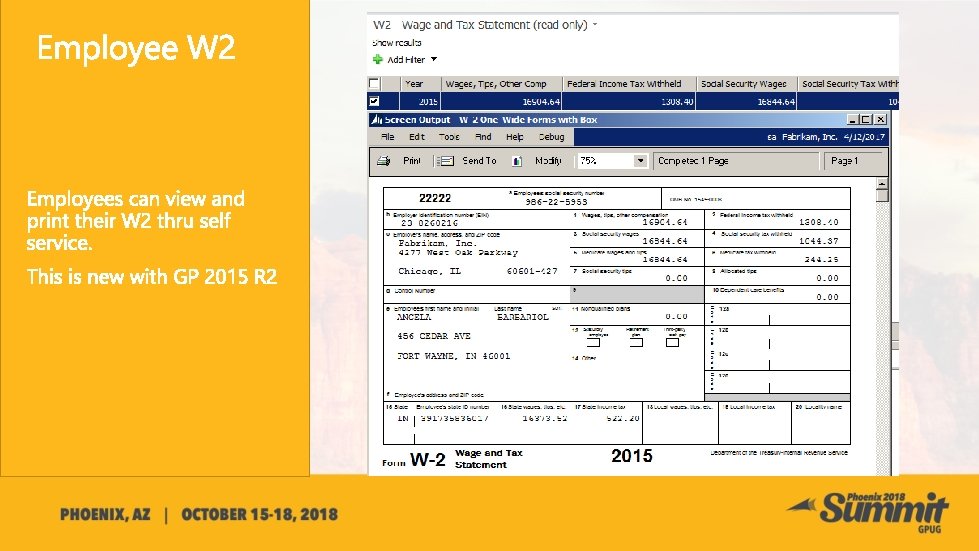The height and width of the screenshot is (551, 979).
Task: Click the scrollbar up arrow in report
Action: tap(882, 183)
